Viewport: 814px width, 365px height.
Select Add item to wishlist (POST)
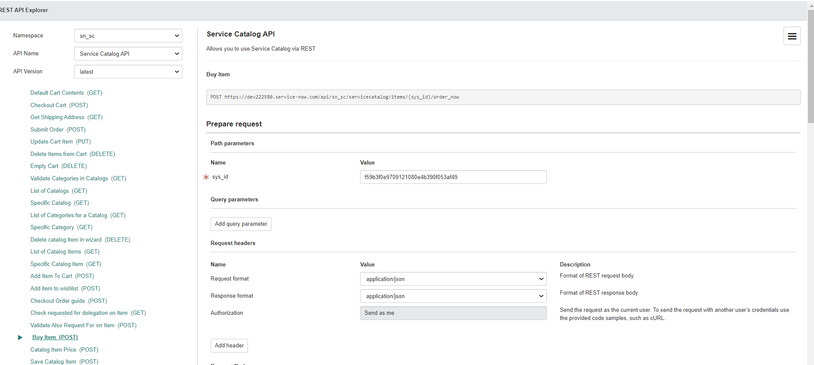point(65,289)
